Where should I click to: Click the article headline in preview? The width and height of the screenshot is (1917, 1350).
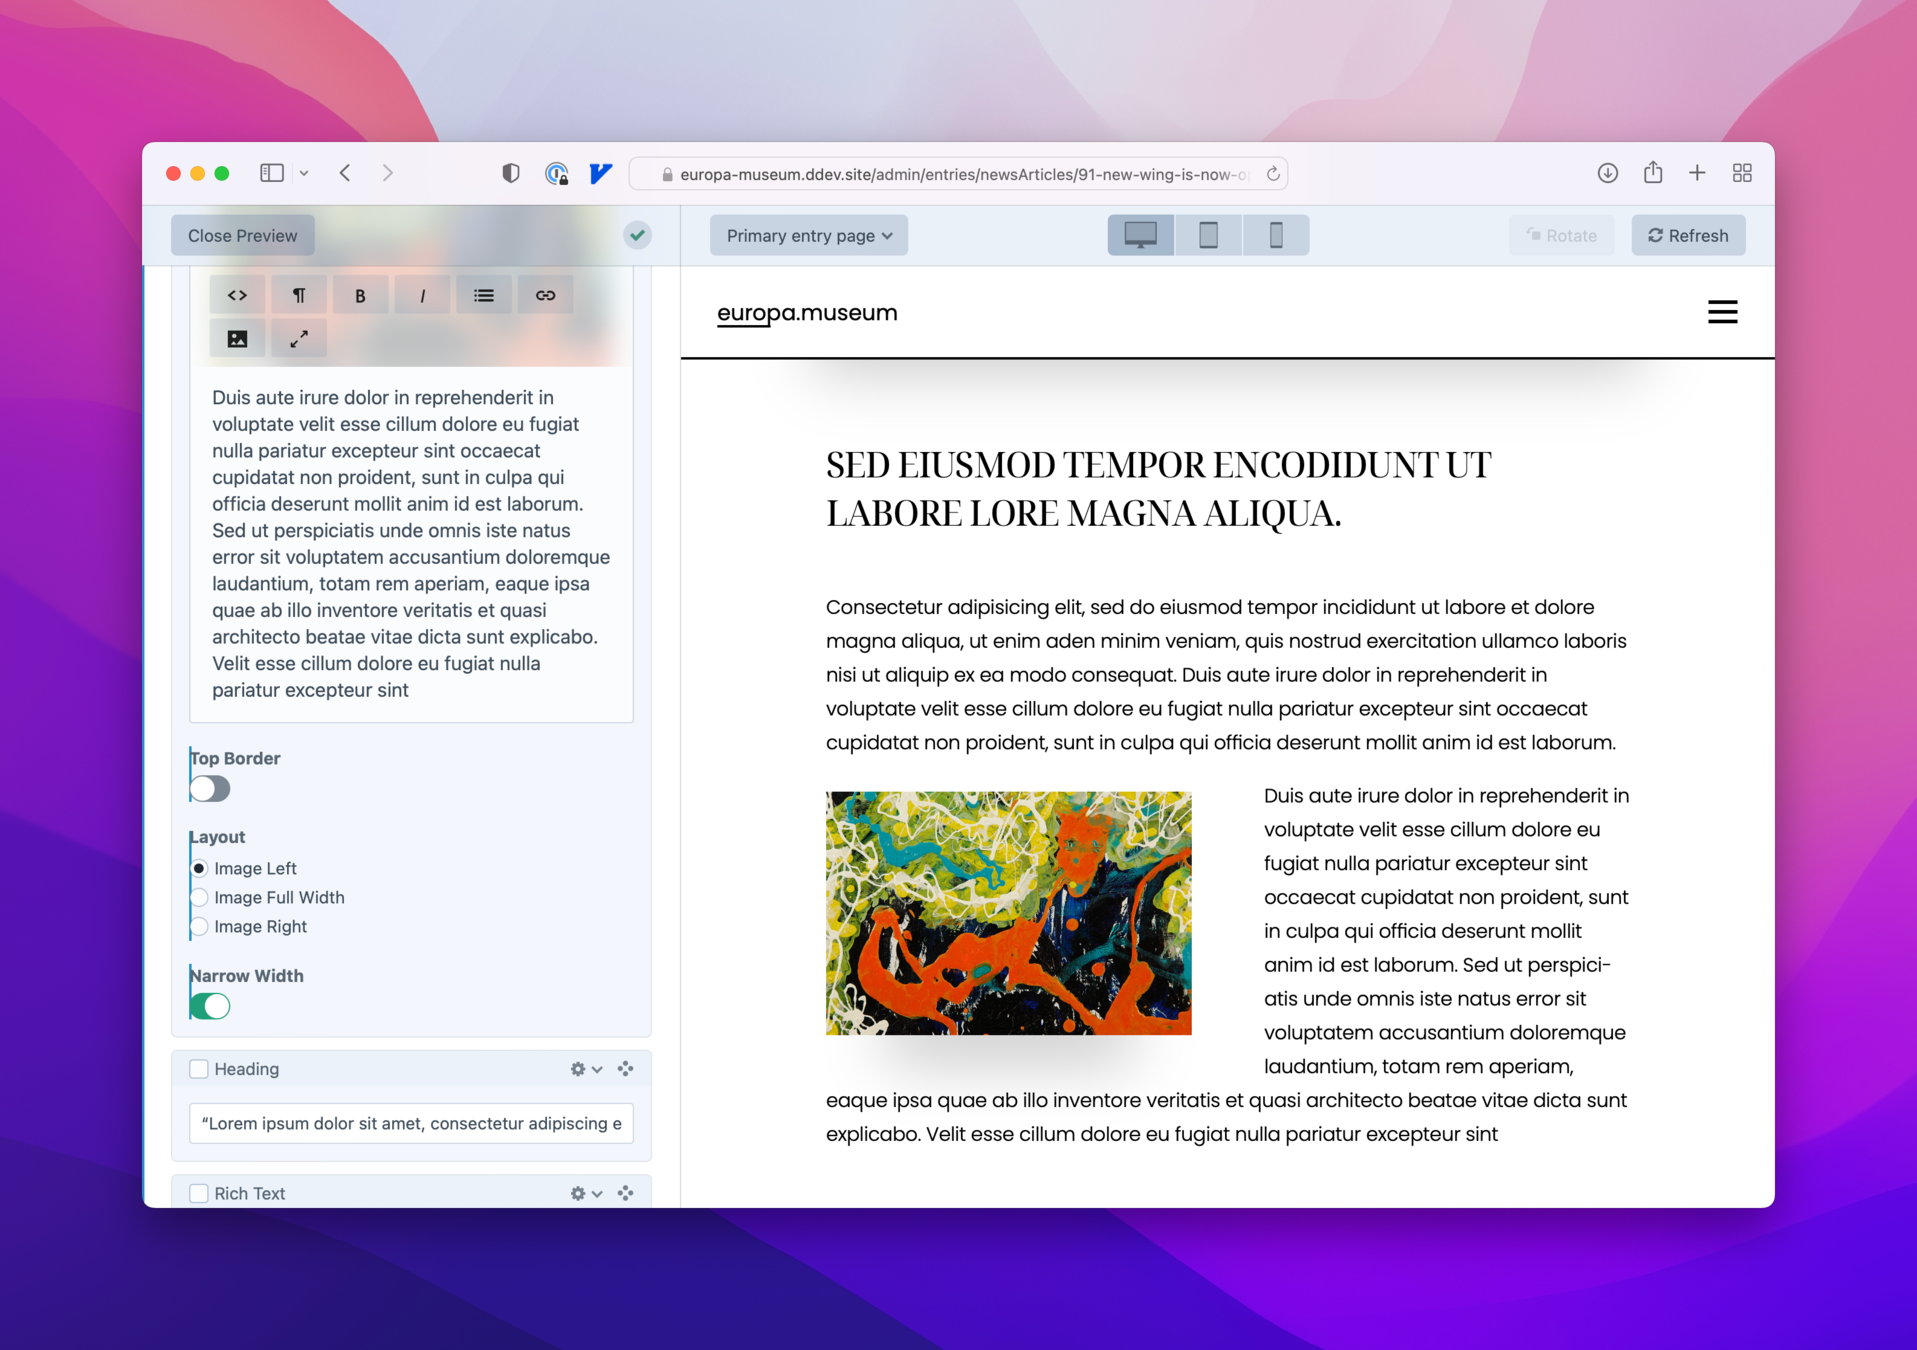pyautogui.click(x=1158, y=489)
